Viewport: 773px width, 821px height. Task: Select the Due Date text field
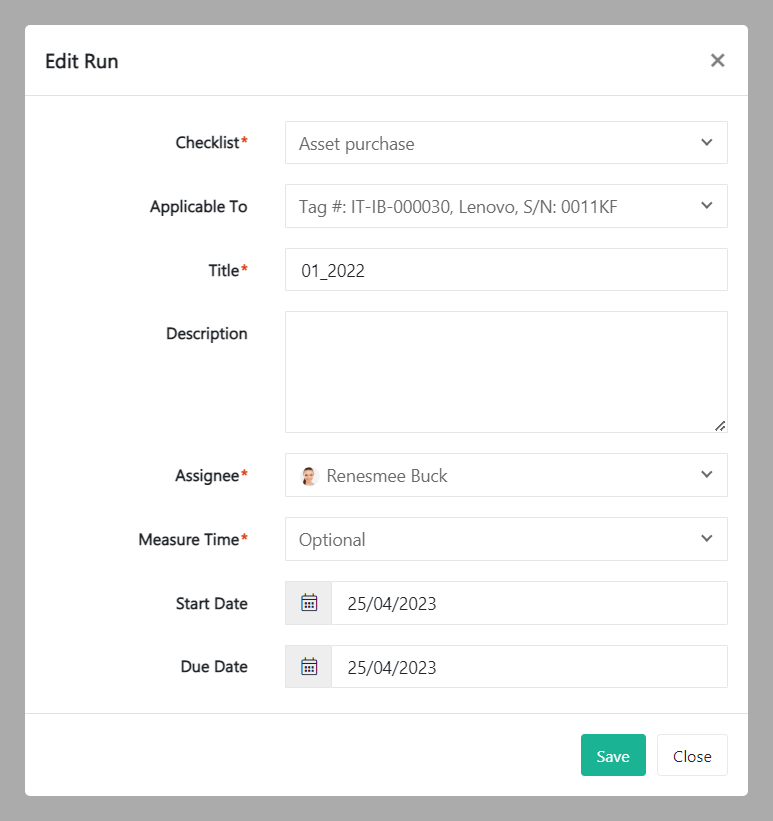[x=528, y=667]
